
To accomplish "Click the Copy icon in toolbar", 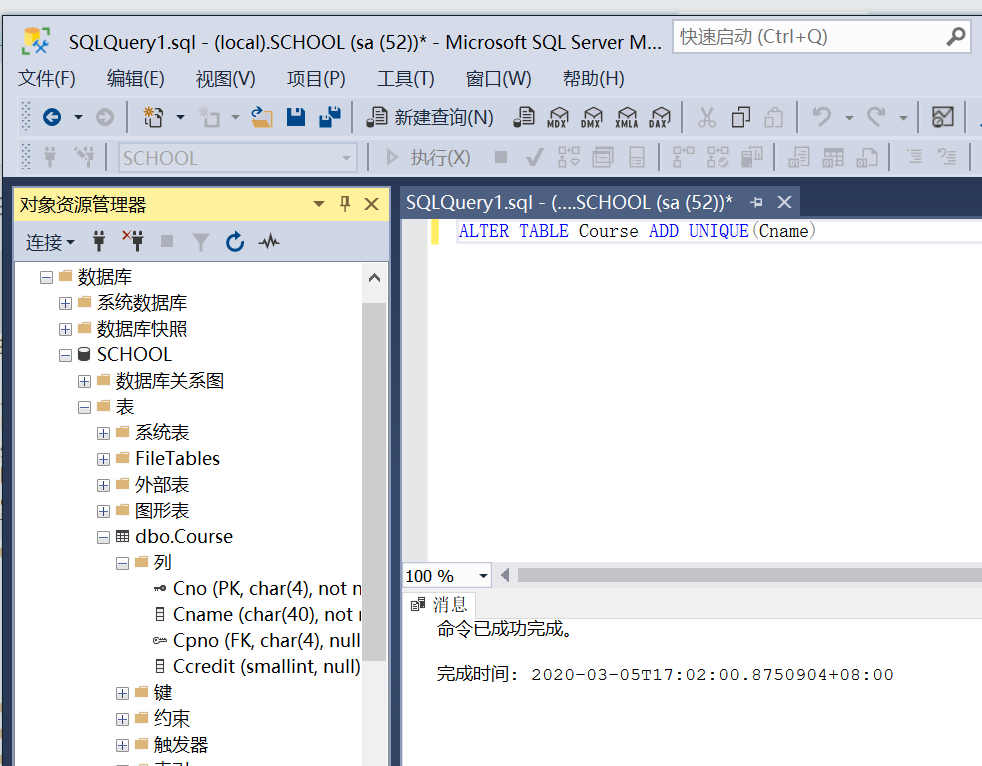I will pos(741,117).
